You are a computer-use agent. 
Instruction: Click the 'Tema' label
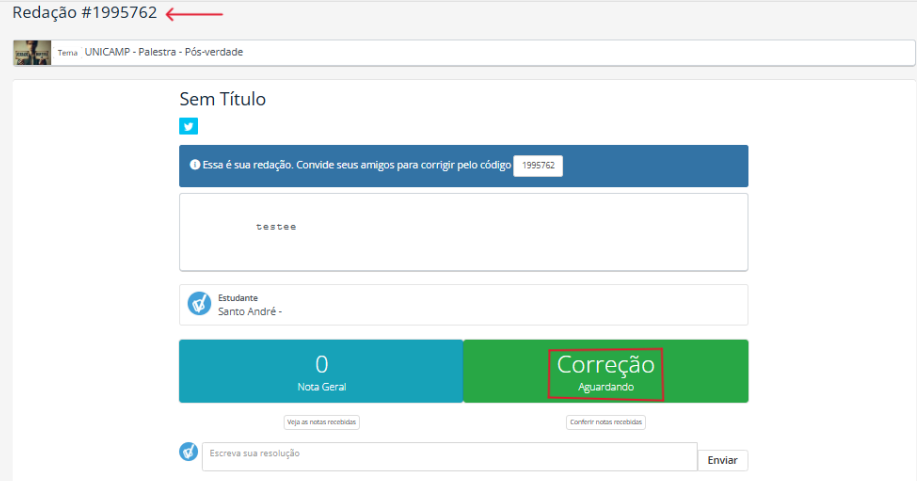pyautogui.click(x=67, y=53)
